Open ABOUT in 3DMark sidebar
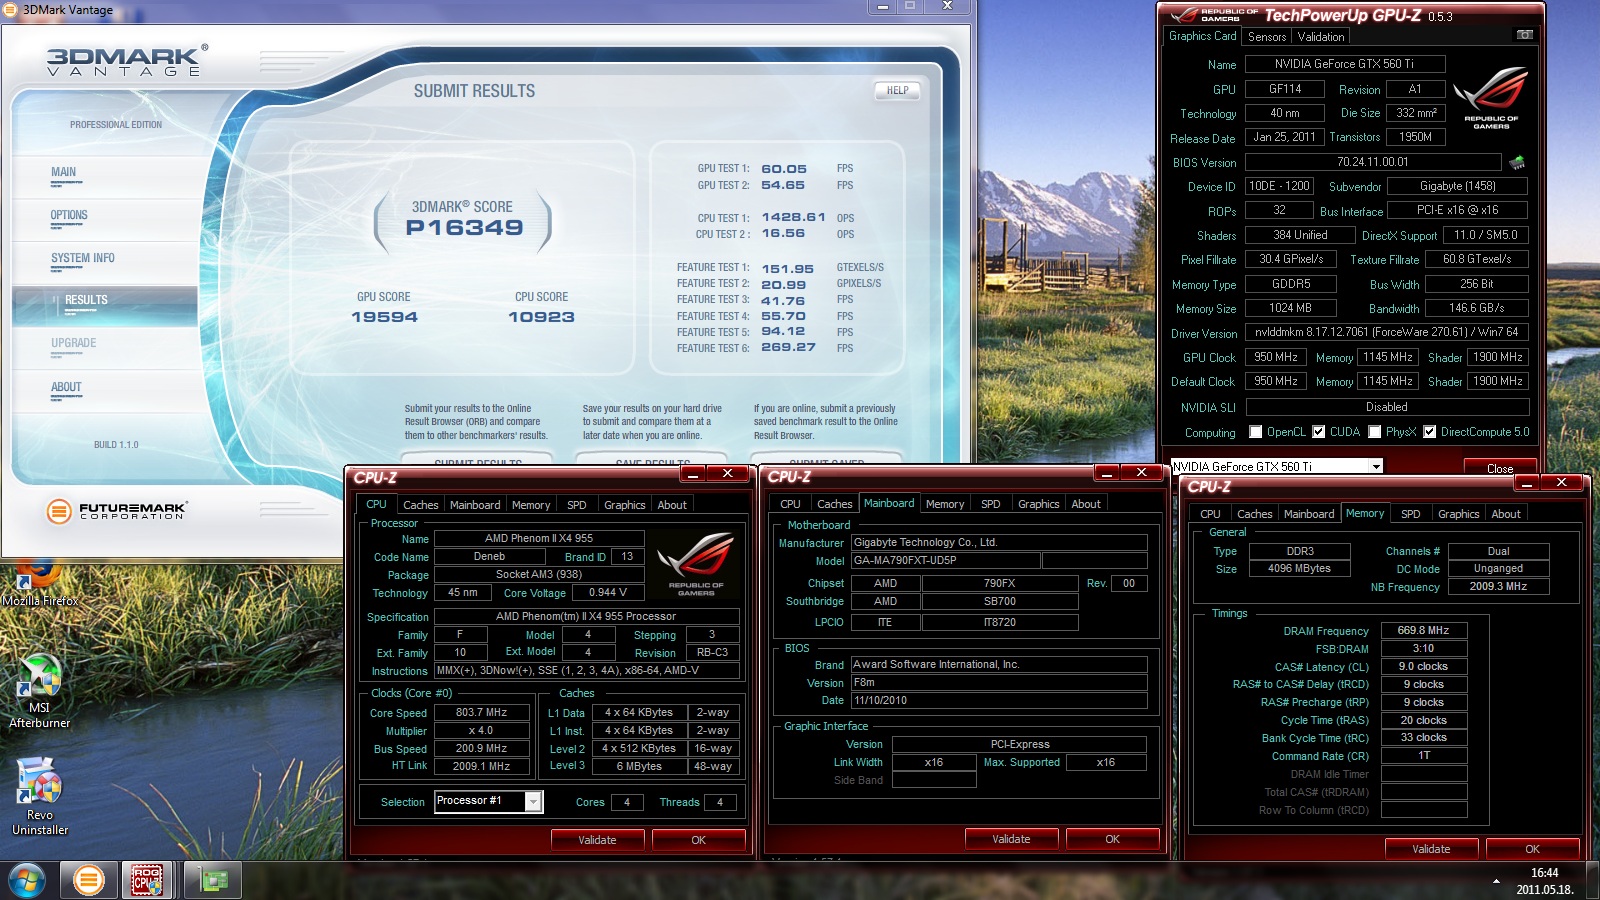Screen dimensions: 1600x900 point(66,388)
